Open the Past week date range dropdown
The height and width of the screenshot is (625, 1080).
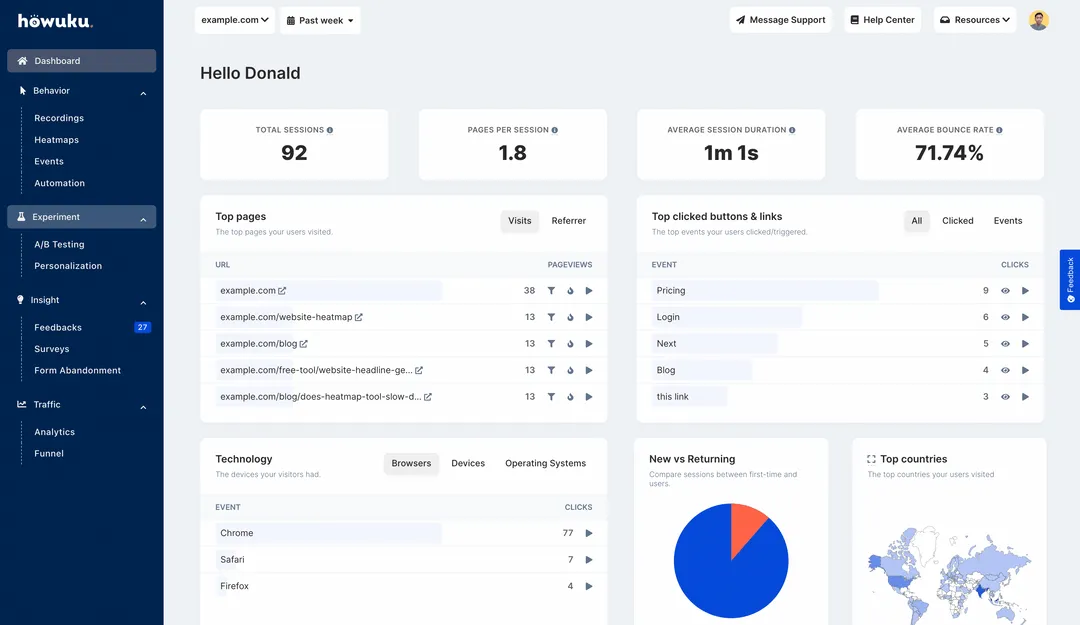pyautogui.click(x=320, y=20)
